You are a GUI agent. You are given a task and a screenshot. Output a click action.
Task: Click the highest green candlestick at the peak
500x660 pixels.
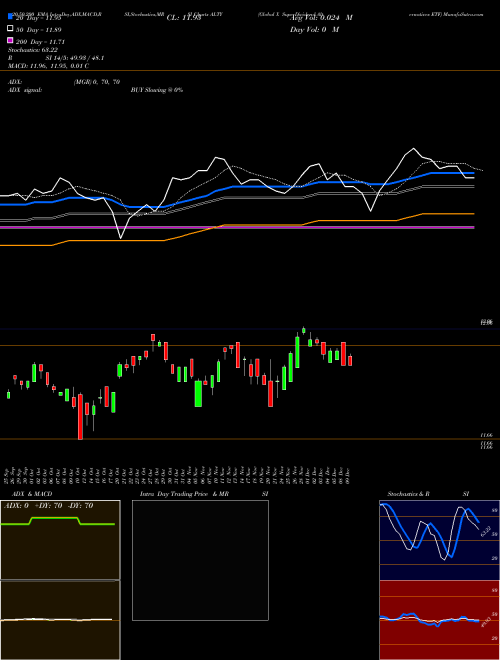[303, 330]
